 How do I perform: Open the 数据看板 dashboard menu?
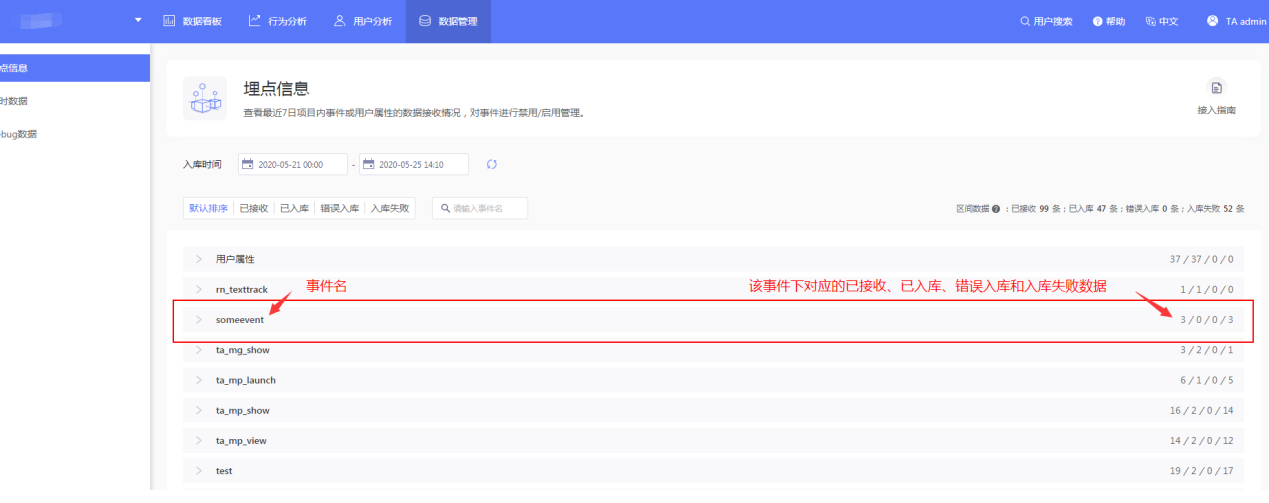point(194,21)
